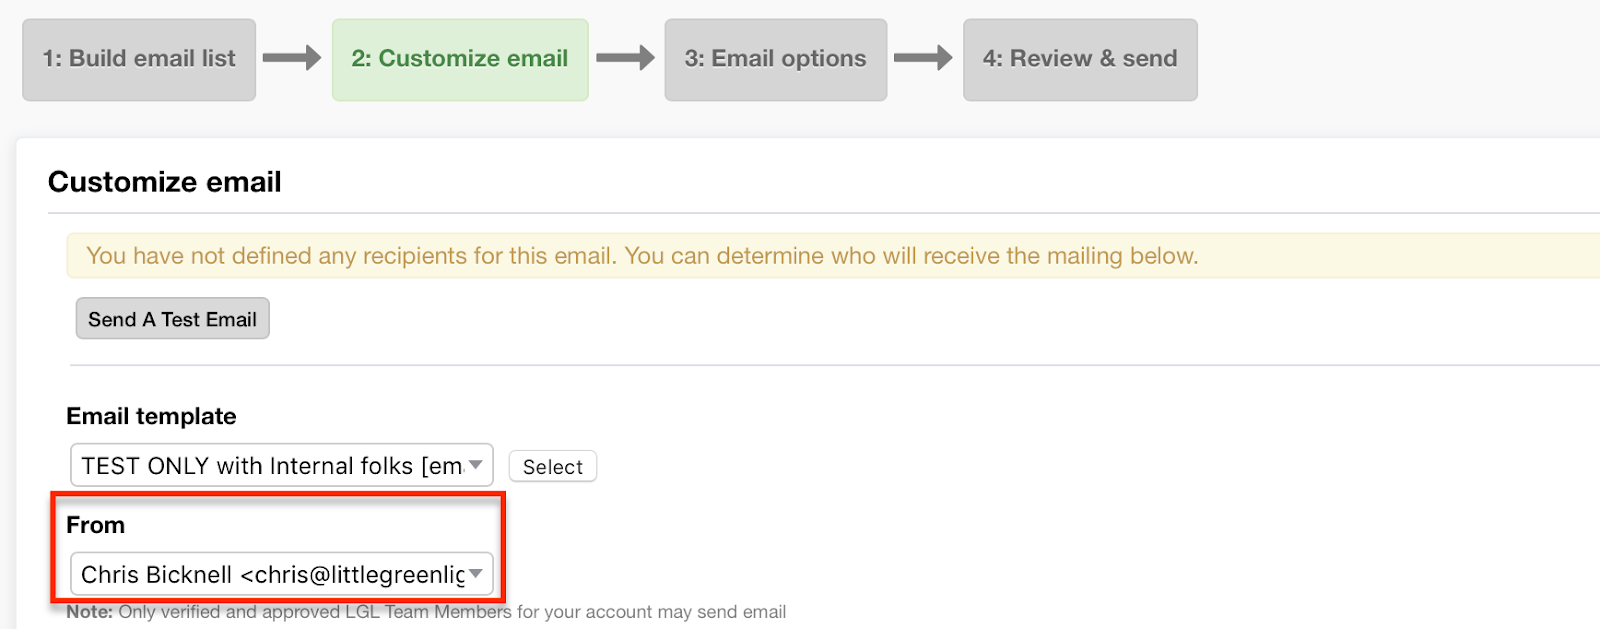The width and height of the screenshot is (1600, 629).
Task: Click the From field dropdown arrow icon
Action: [x=476, y=574]
